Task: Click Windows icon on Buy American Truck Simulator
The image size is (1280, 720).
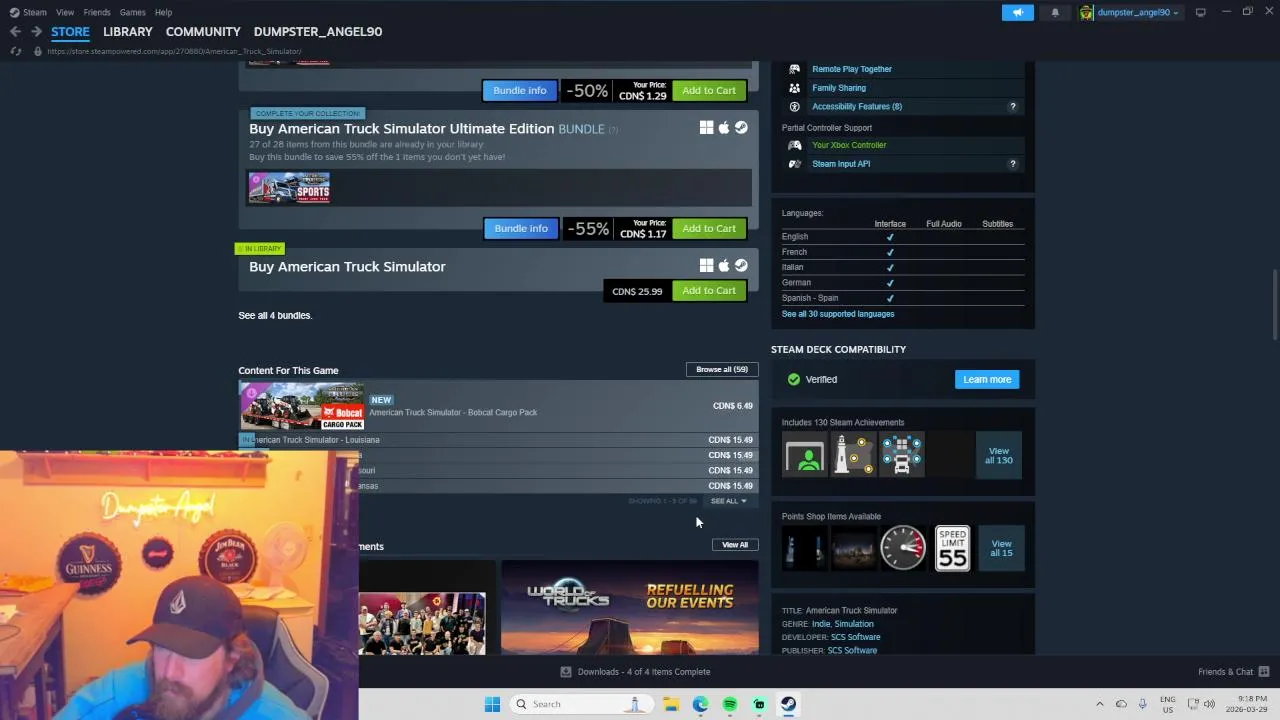Action: click(x=706, y=266)
